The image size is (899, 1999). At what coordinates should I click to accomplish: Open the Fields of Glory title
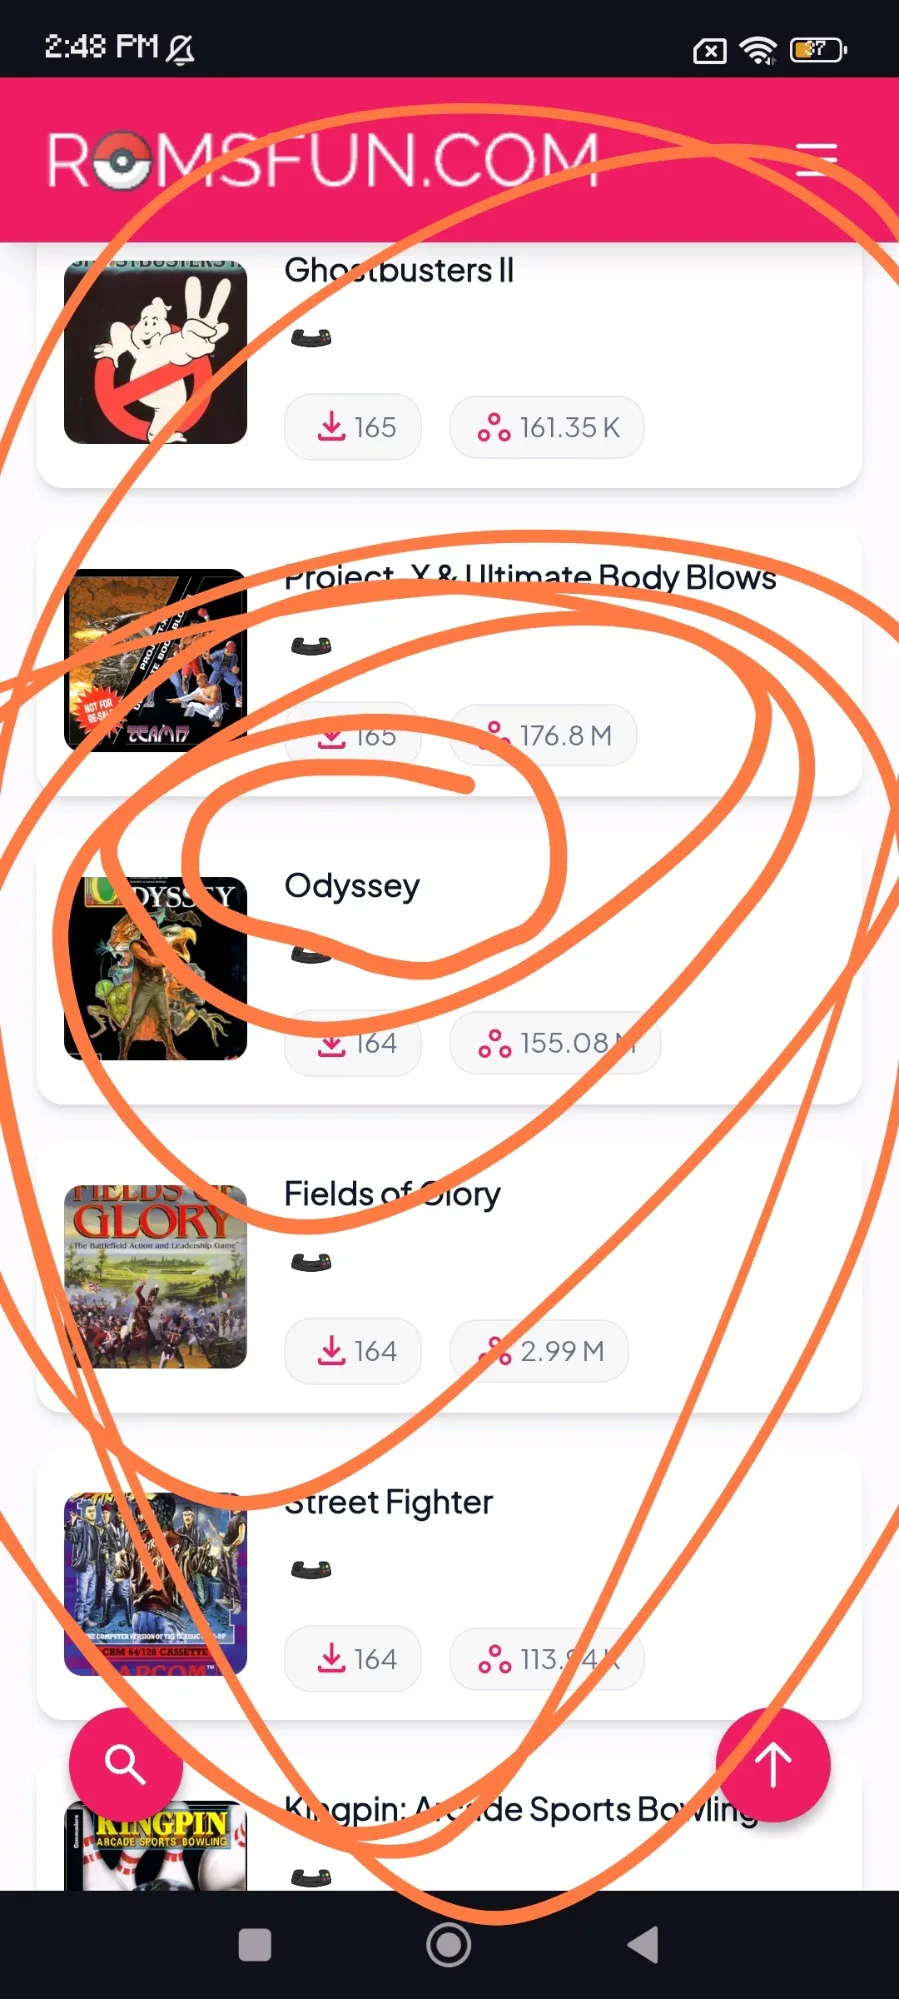(x=392, y=1194)
